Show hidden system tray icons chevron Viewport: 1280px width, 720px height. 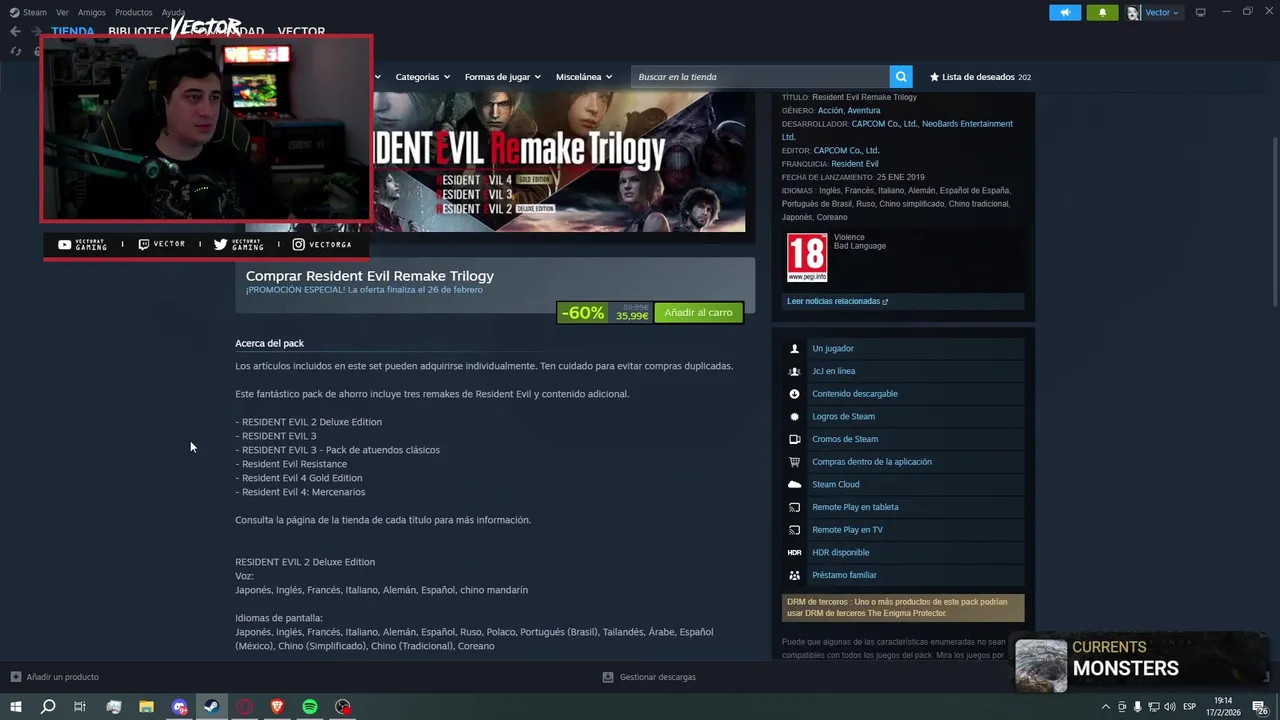pyautogui.click(x=1106, y=707)
